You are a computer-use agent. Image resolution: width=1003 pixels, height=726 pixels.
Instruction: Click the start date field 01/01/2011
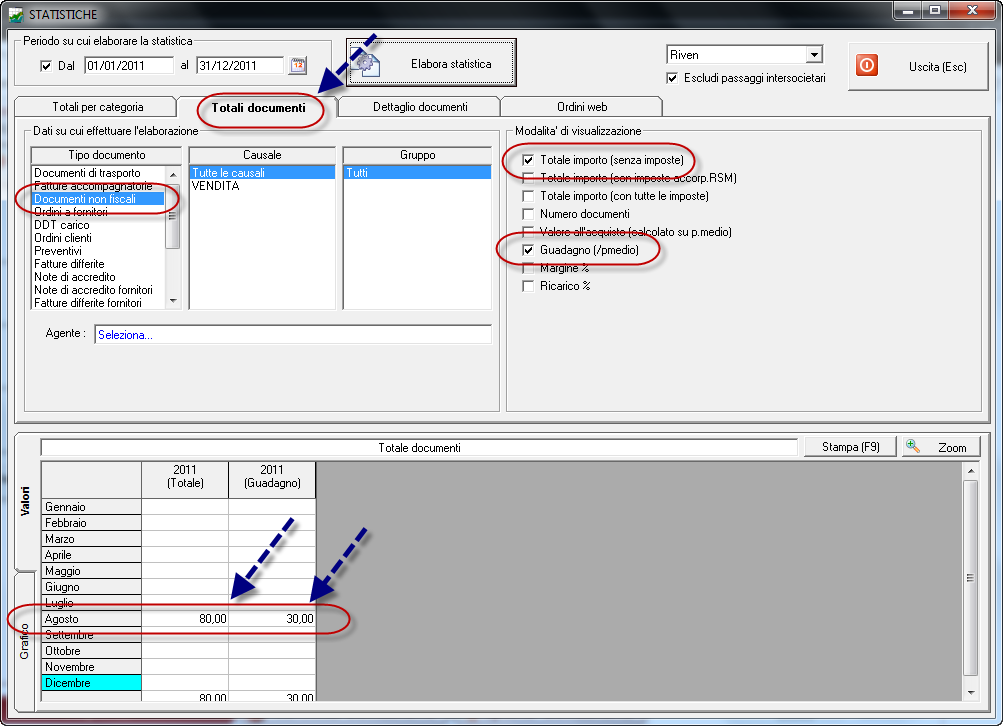(x=129, y=65)
